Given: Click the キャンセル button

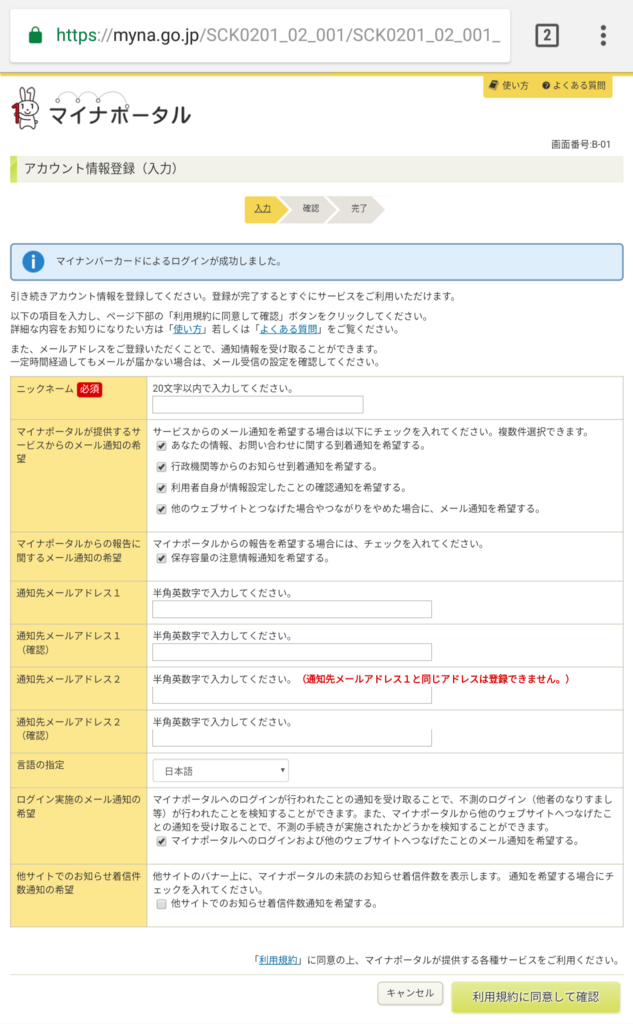Looking at the screenshot, I should click(410, 993).
